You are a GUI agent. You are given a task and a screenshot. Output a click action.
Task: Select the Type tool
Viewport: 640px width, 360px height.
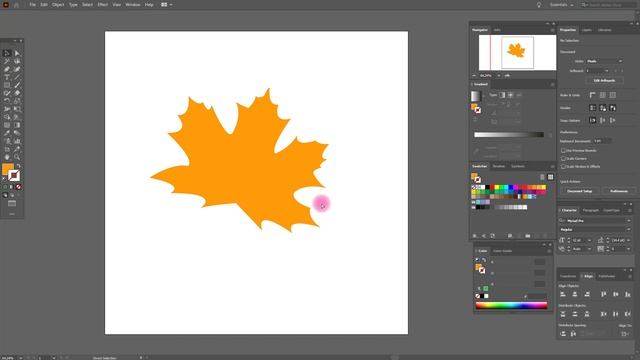[x=7, y=77]
